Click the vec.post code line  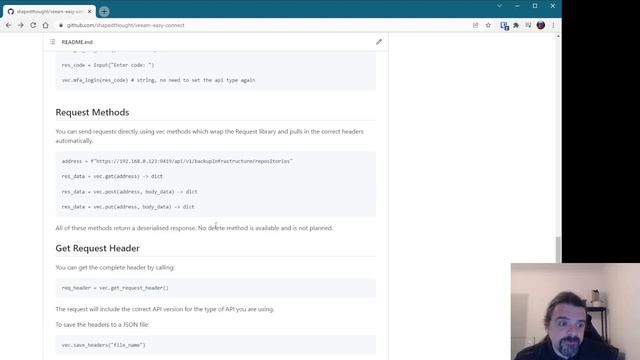[129, 191]
